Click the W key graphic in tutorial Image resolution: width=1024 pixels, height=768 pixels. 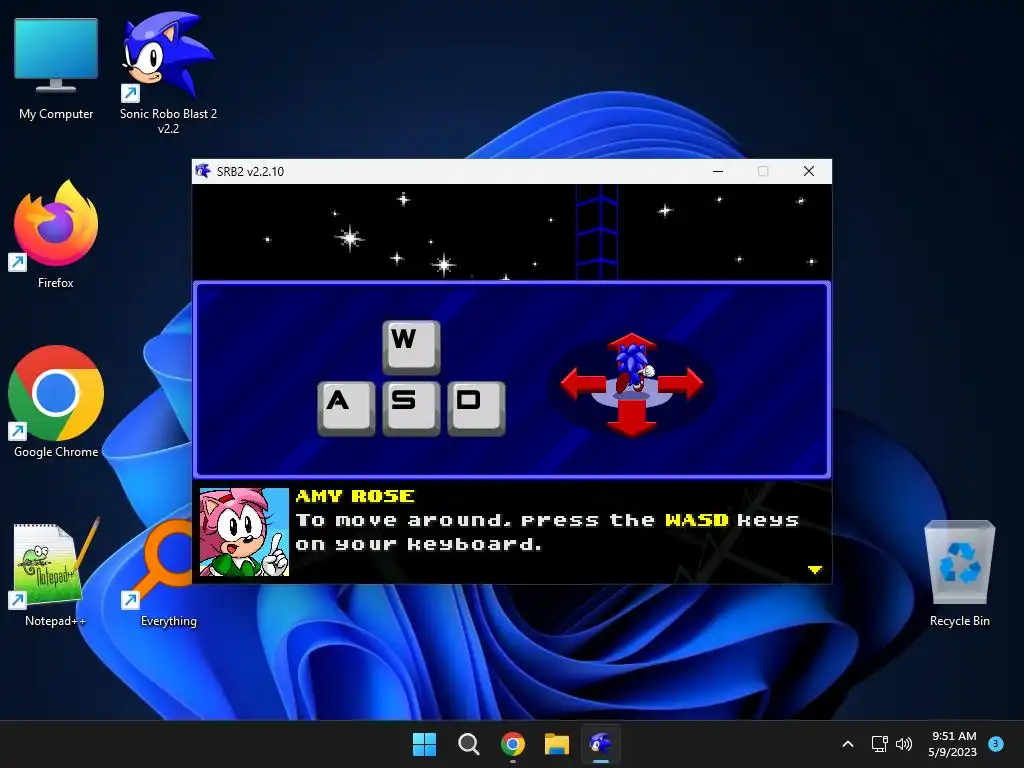pyautogui.click(x=411, y=347)
